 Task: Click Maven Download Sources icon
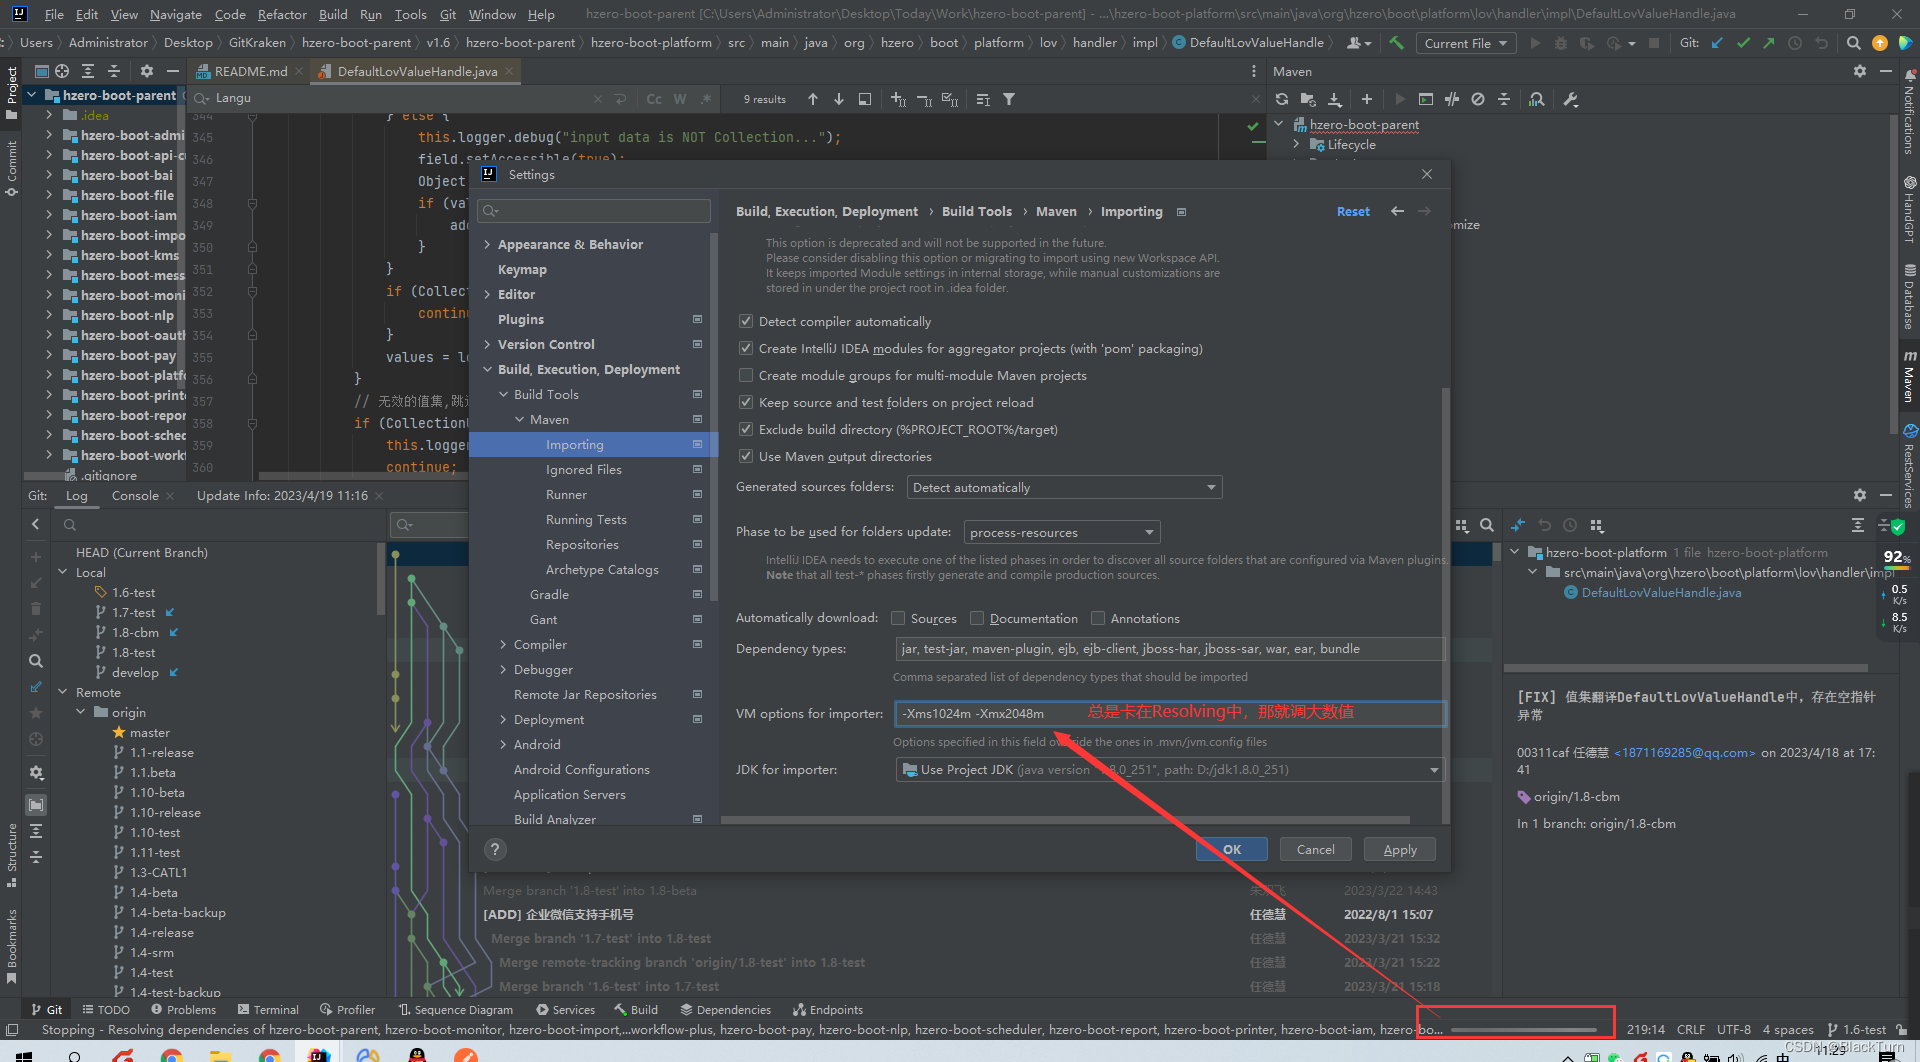[x=1335, y=99]
